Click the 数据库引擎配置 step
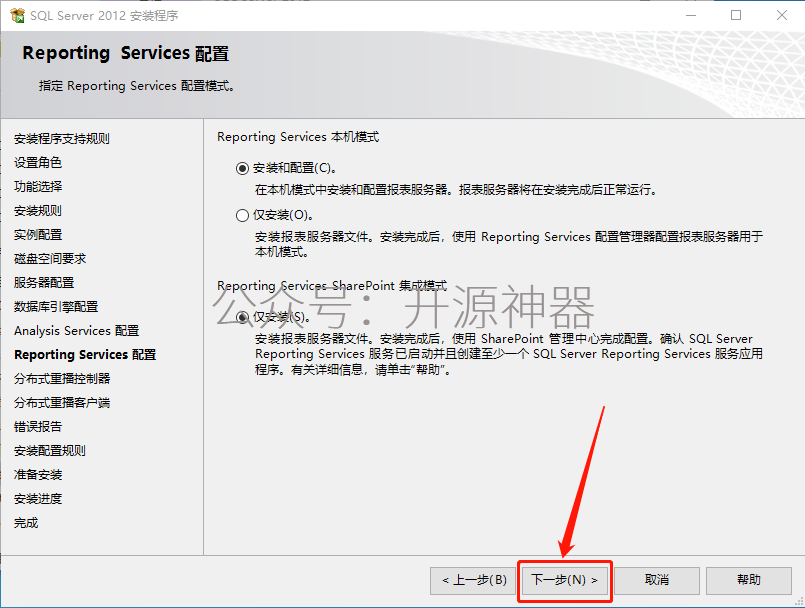805x608 pixels. 56,307
